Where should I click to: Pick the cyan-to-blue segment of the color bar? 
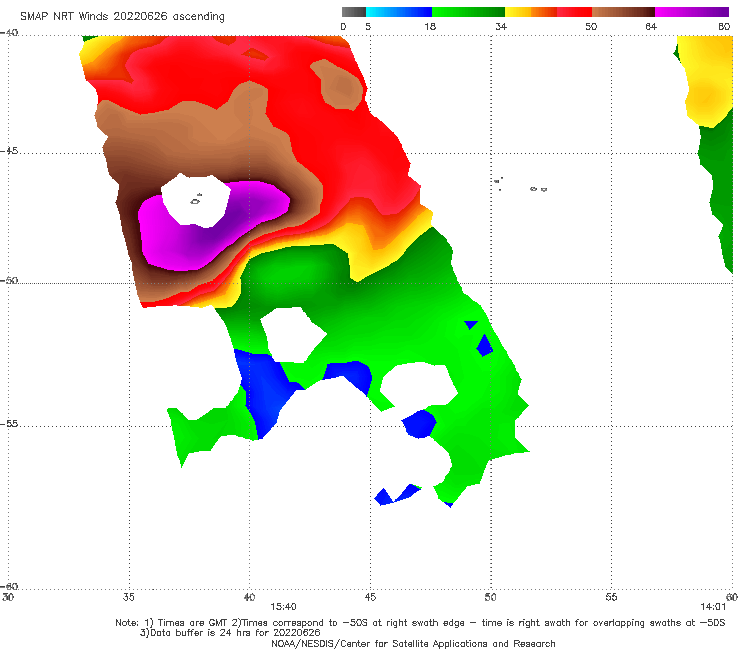(x=399, y=12)
